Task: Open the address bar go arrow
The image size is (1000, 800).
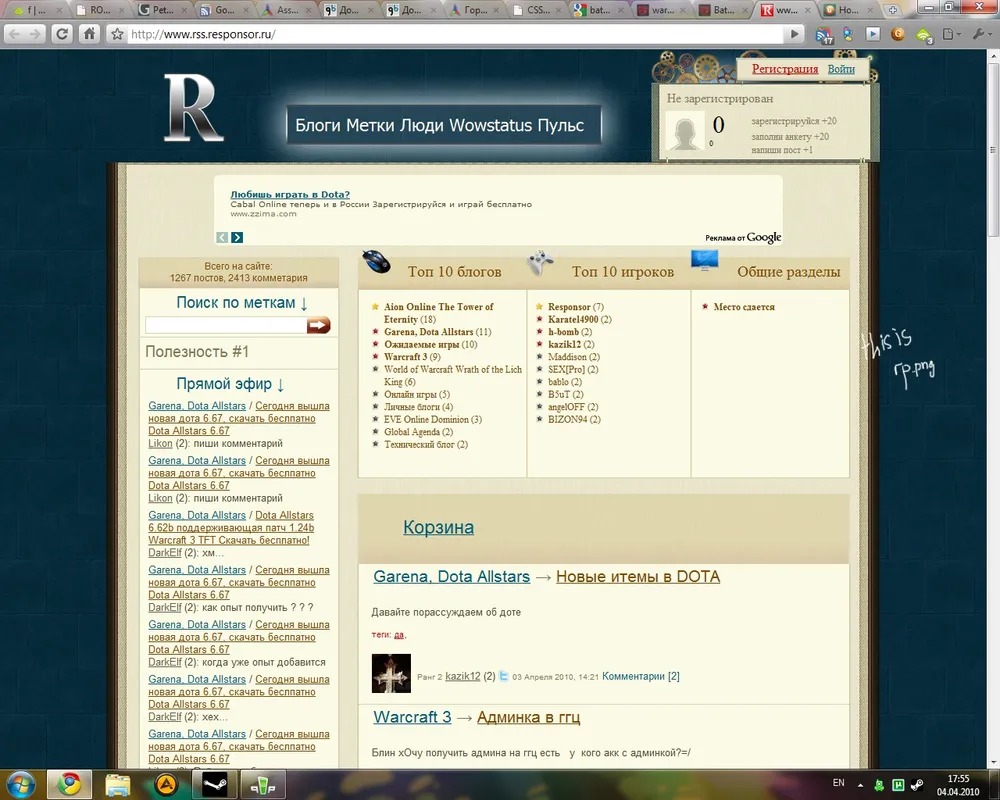Action: [795, 34]
